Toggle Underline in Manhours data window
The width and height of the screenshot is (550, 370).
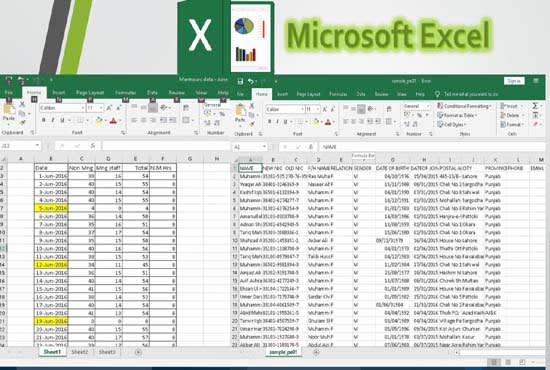pos(62,120)
